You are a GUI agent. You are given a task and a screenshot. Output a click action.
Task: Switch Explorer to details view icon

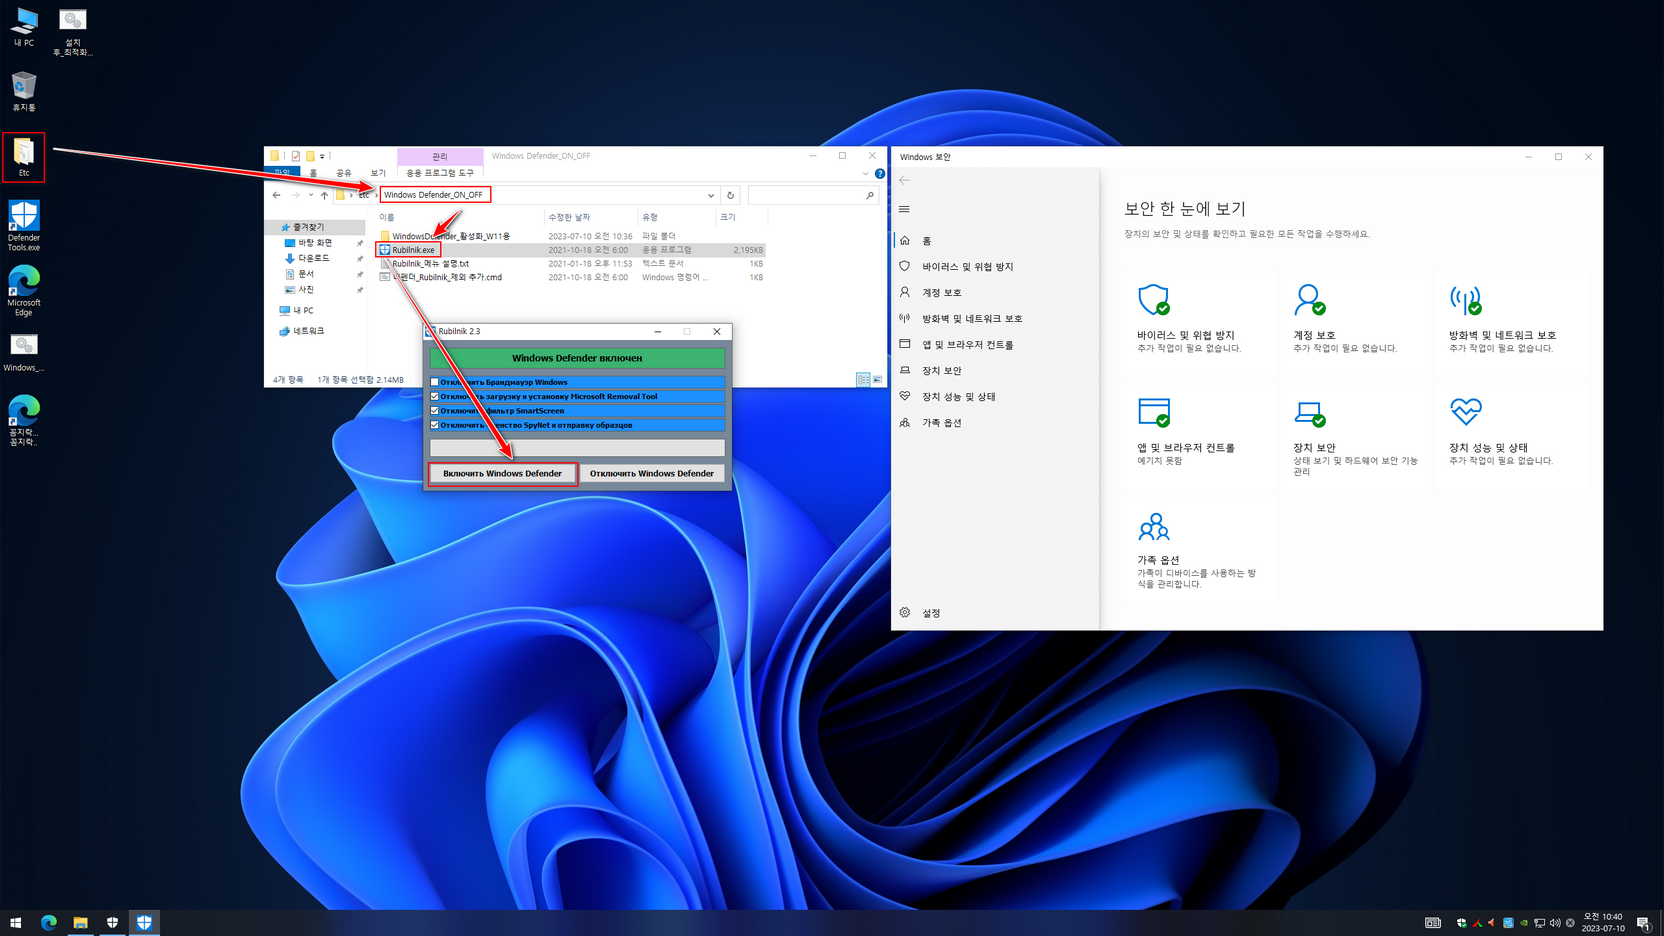[x=863, y=380]
